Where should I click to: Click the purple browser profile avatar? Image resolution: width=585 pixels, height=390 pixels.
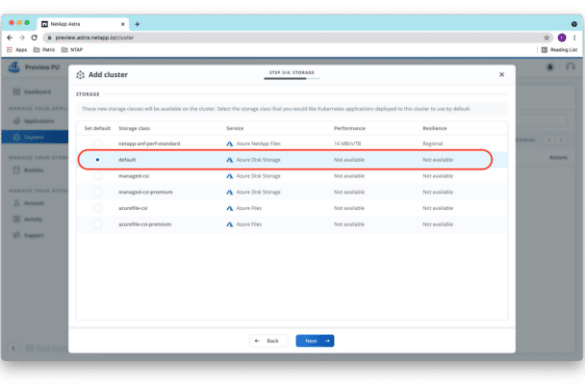tap(562, 37)
